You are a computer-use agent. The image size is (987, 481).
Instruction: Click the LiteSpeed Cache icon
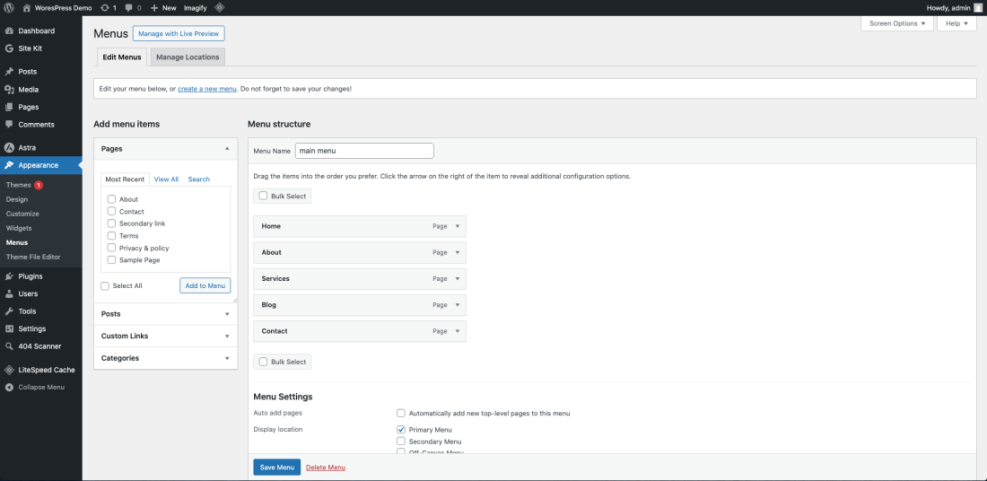point(9,370)
